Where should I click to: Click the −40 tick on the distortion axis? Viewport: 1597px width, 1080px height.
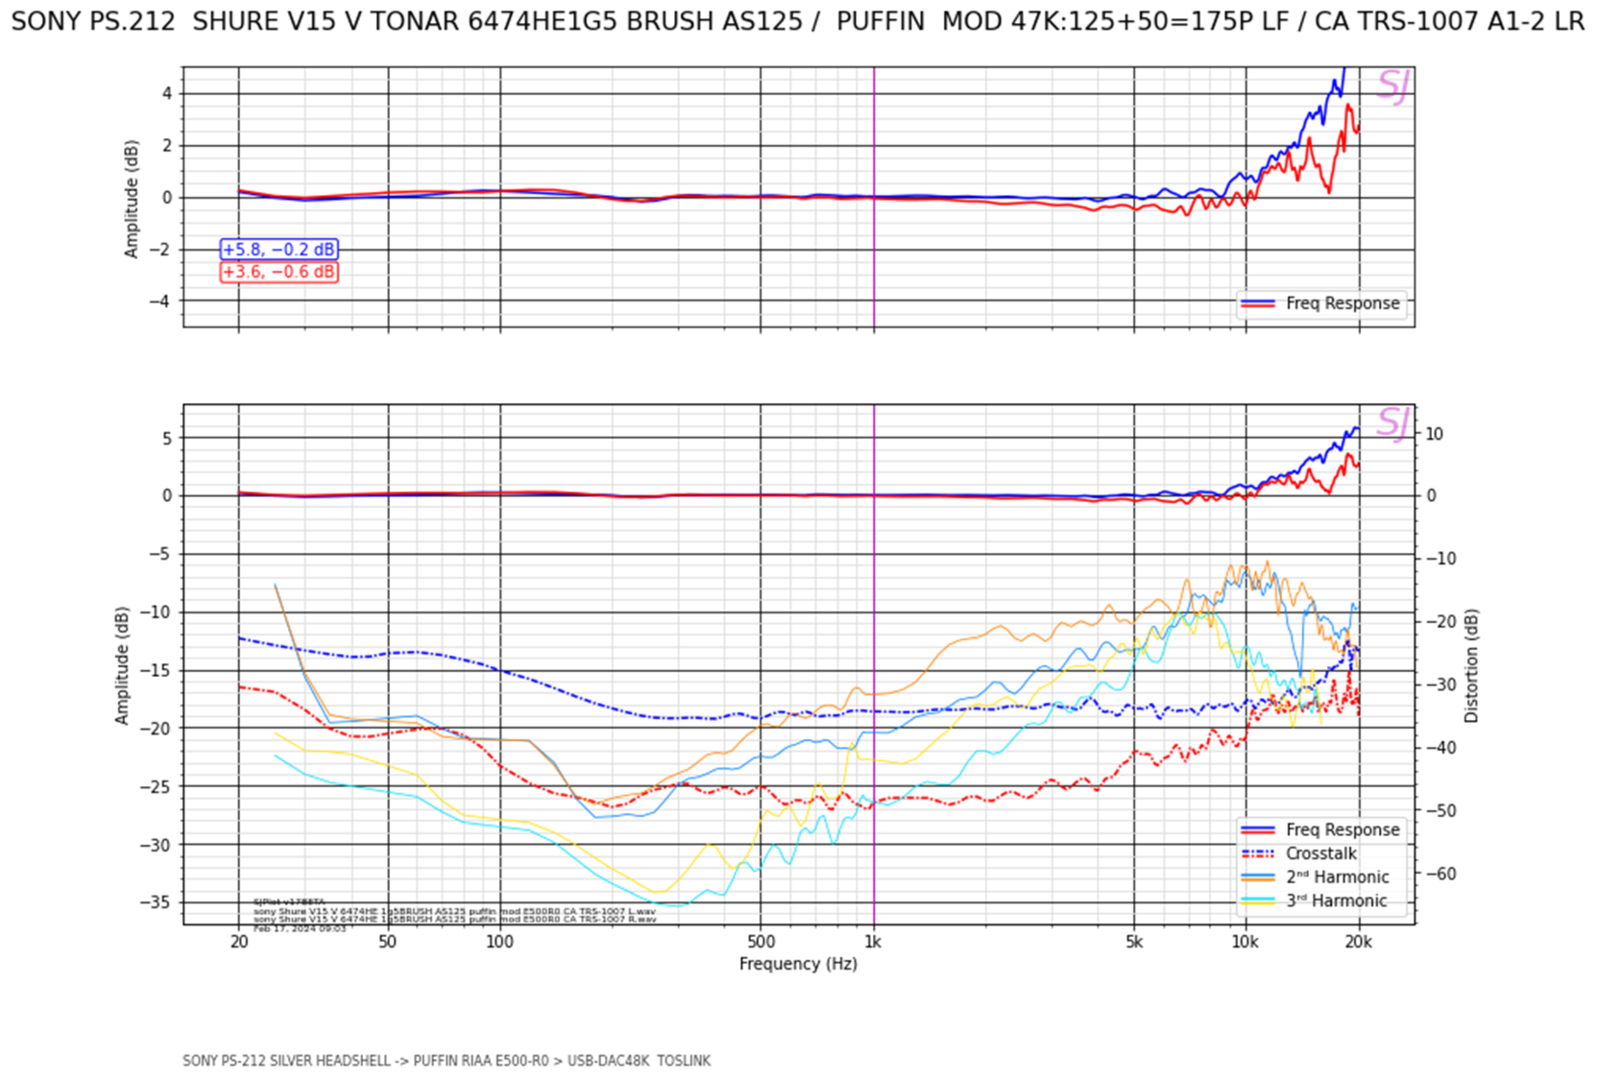(x=1441, y=748)
